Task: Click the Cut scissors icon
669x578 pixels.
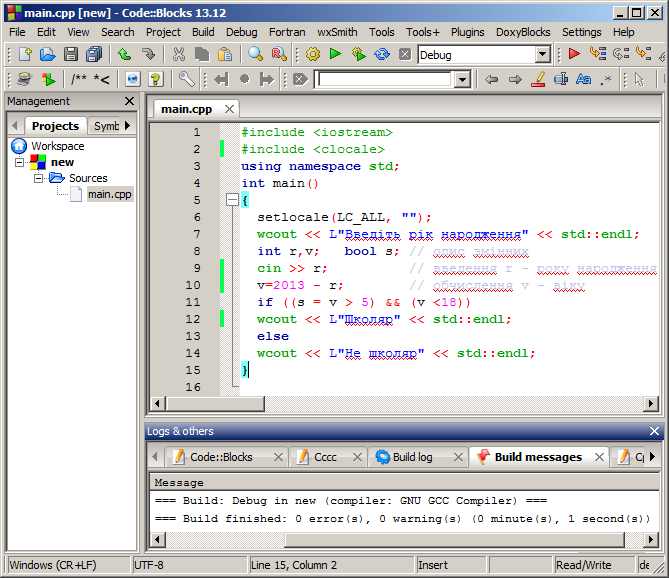Action: (178, 55)
